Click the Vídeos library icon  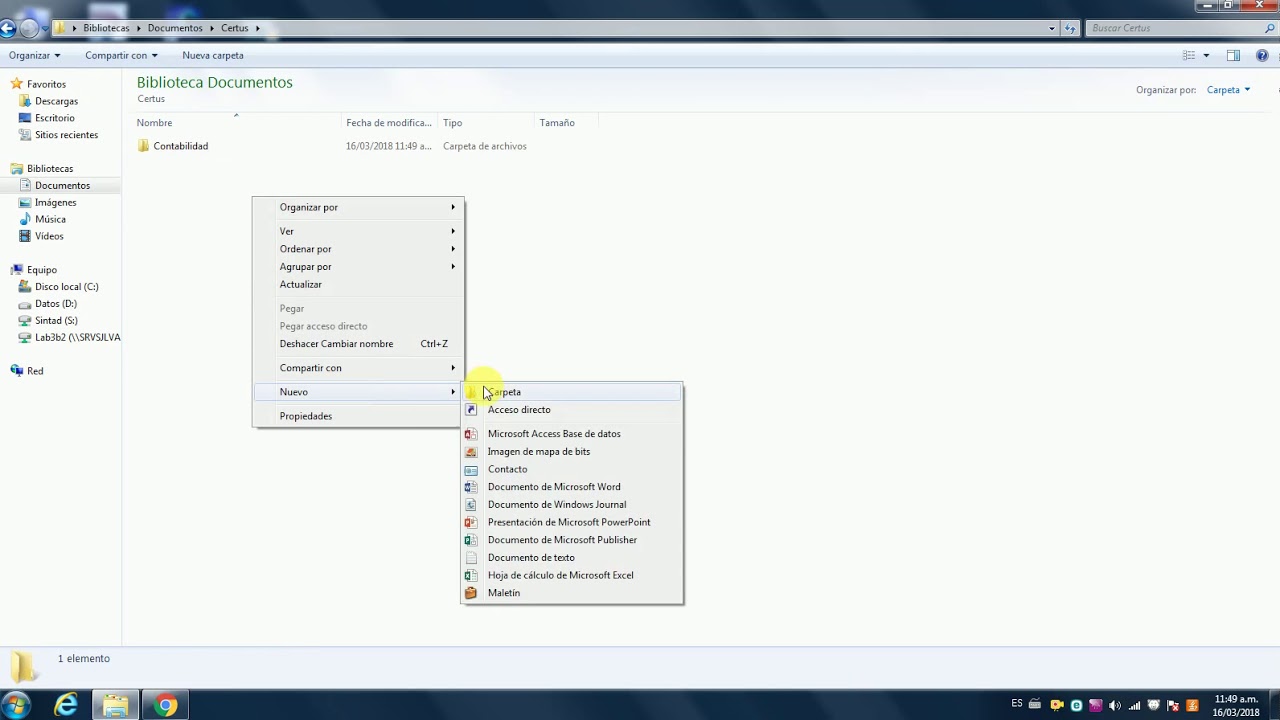[25, 236]
